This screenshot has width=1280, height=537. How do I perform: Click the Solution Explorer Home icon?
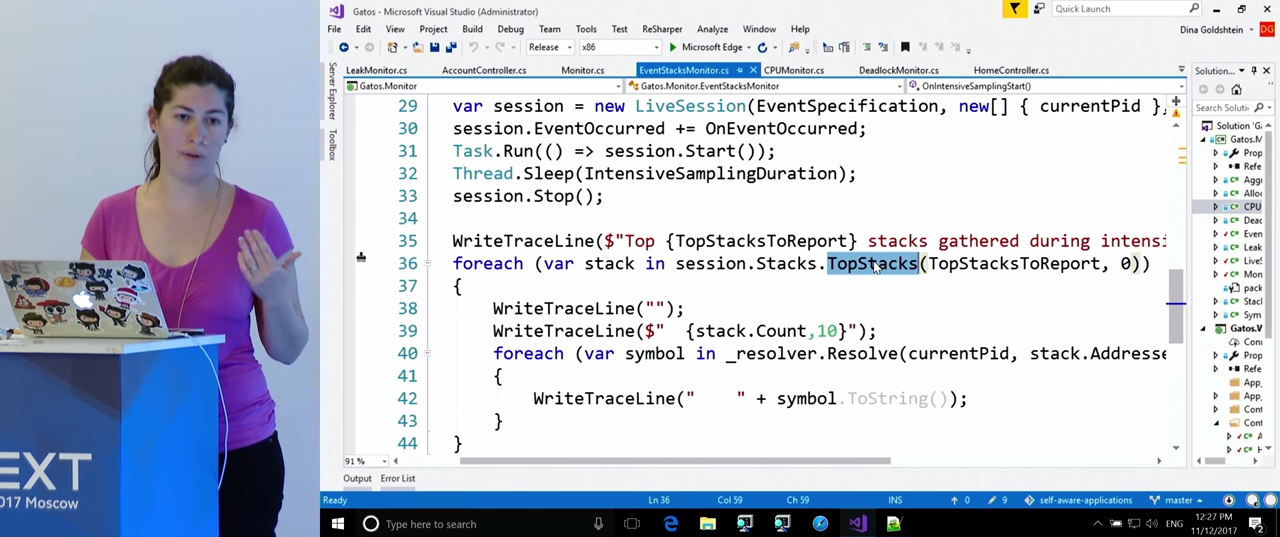[x=1236, y=89]
